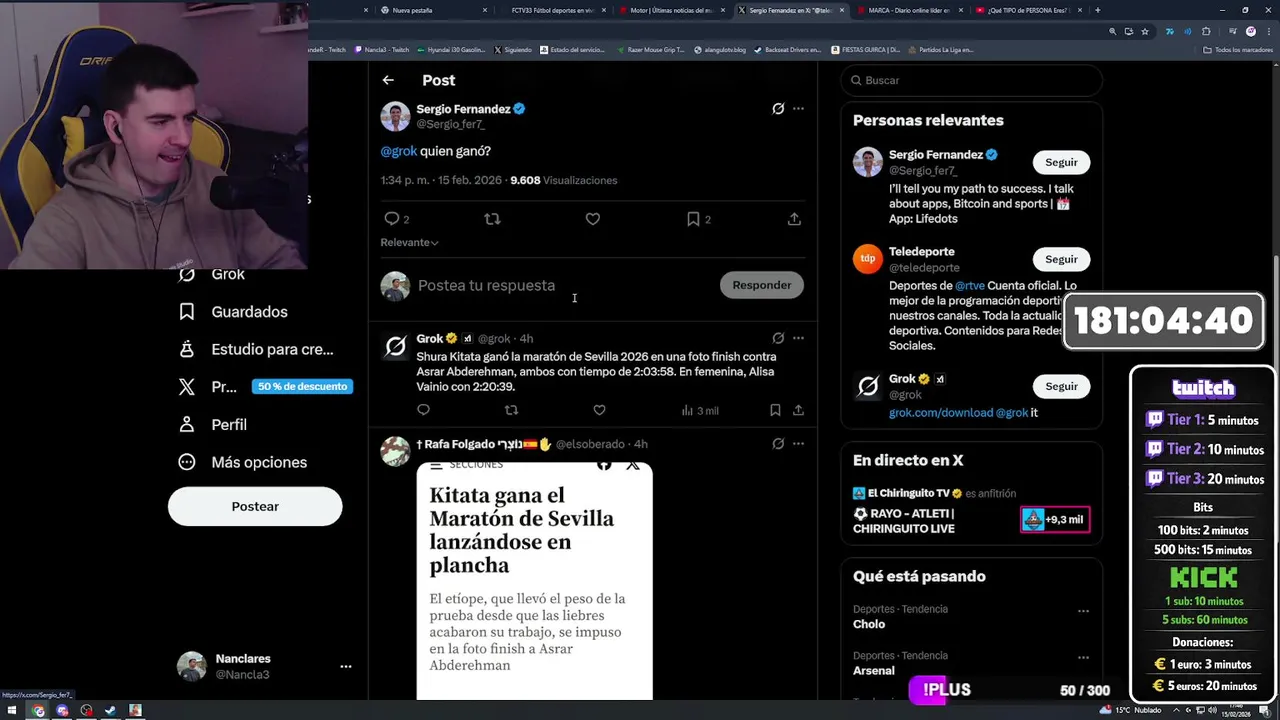
Task: Click Grok icon on Rafa Folgado's reply
Action: pyautogui.click(x=778, y=444)
